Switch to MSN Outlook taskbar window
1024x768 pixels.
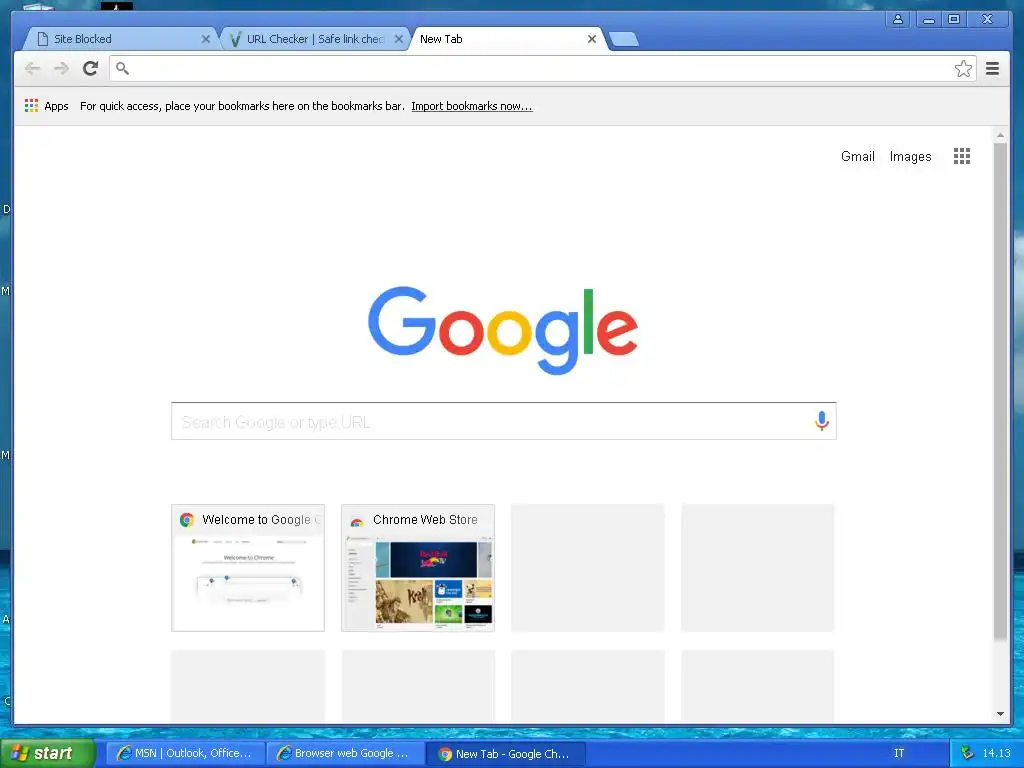185,754
